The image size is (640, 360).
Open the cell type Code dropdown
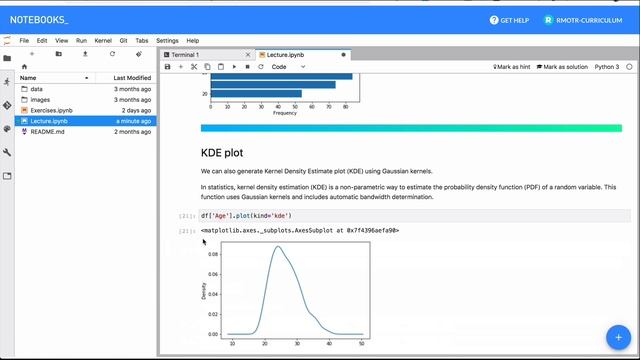(x=289, y=67)
